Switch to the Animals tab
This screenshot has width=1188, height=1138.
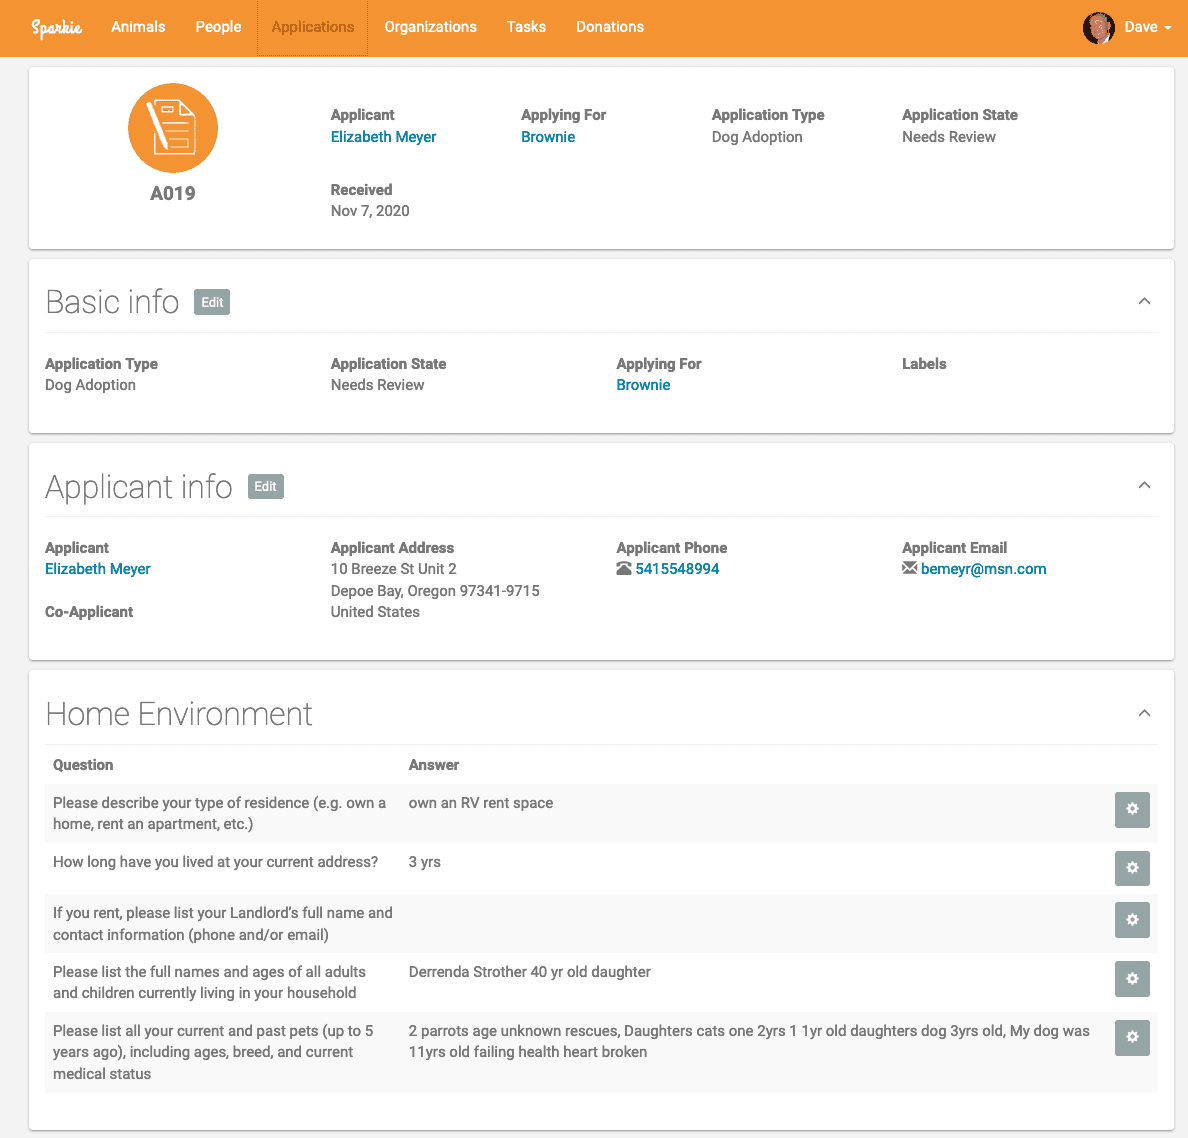click(138, 27)
